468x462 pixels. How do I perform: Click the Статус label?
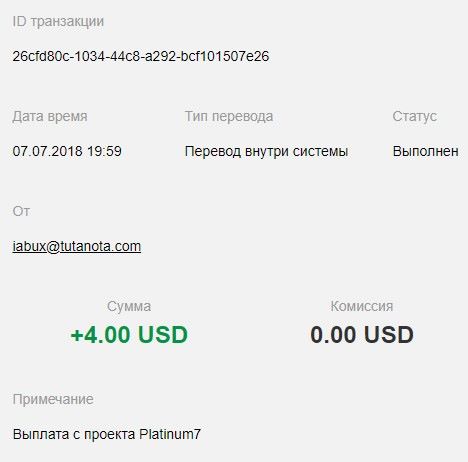414,117
